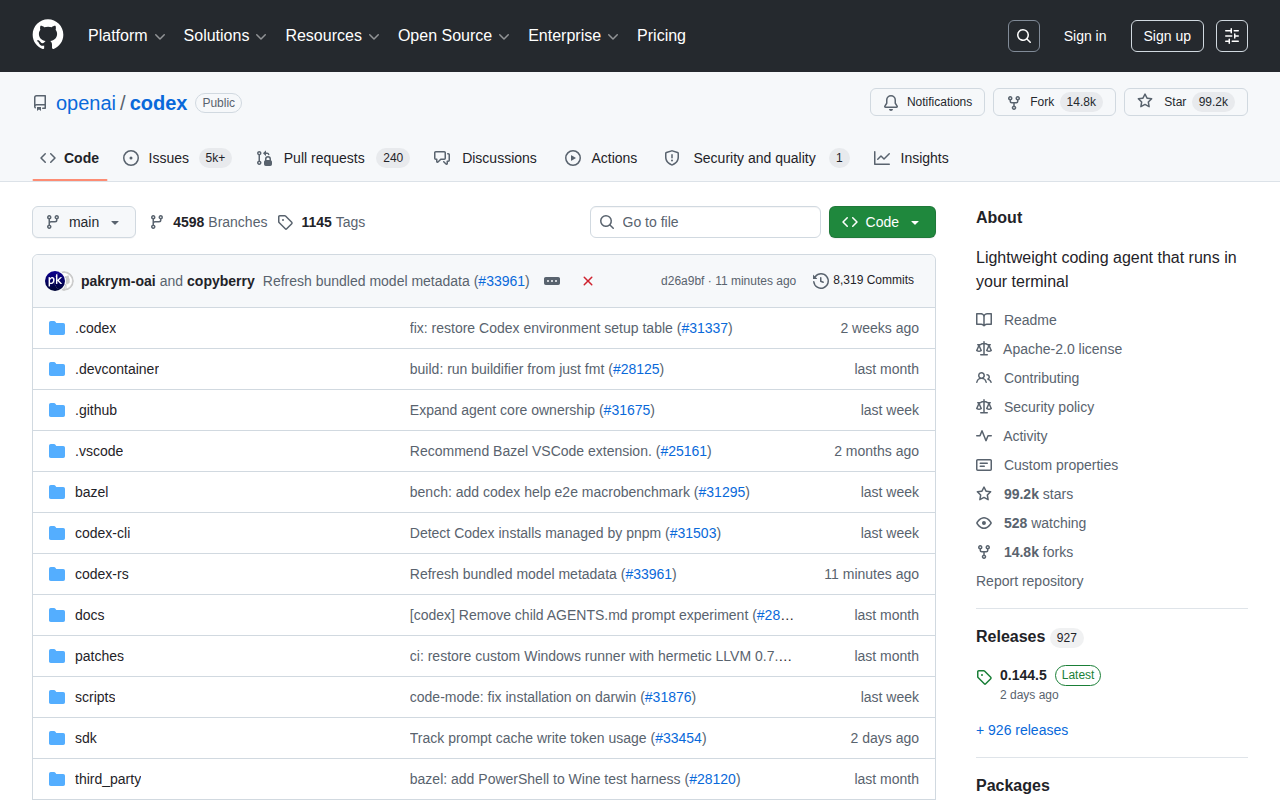This screenshot has width=1280, height=800.
Task: View 8,319 Commits history
Action: click(864, 281)
